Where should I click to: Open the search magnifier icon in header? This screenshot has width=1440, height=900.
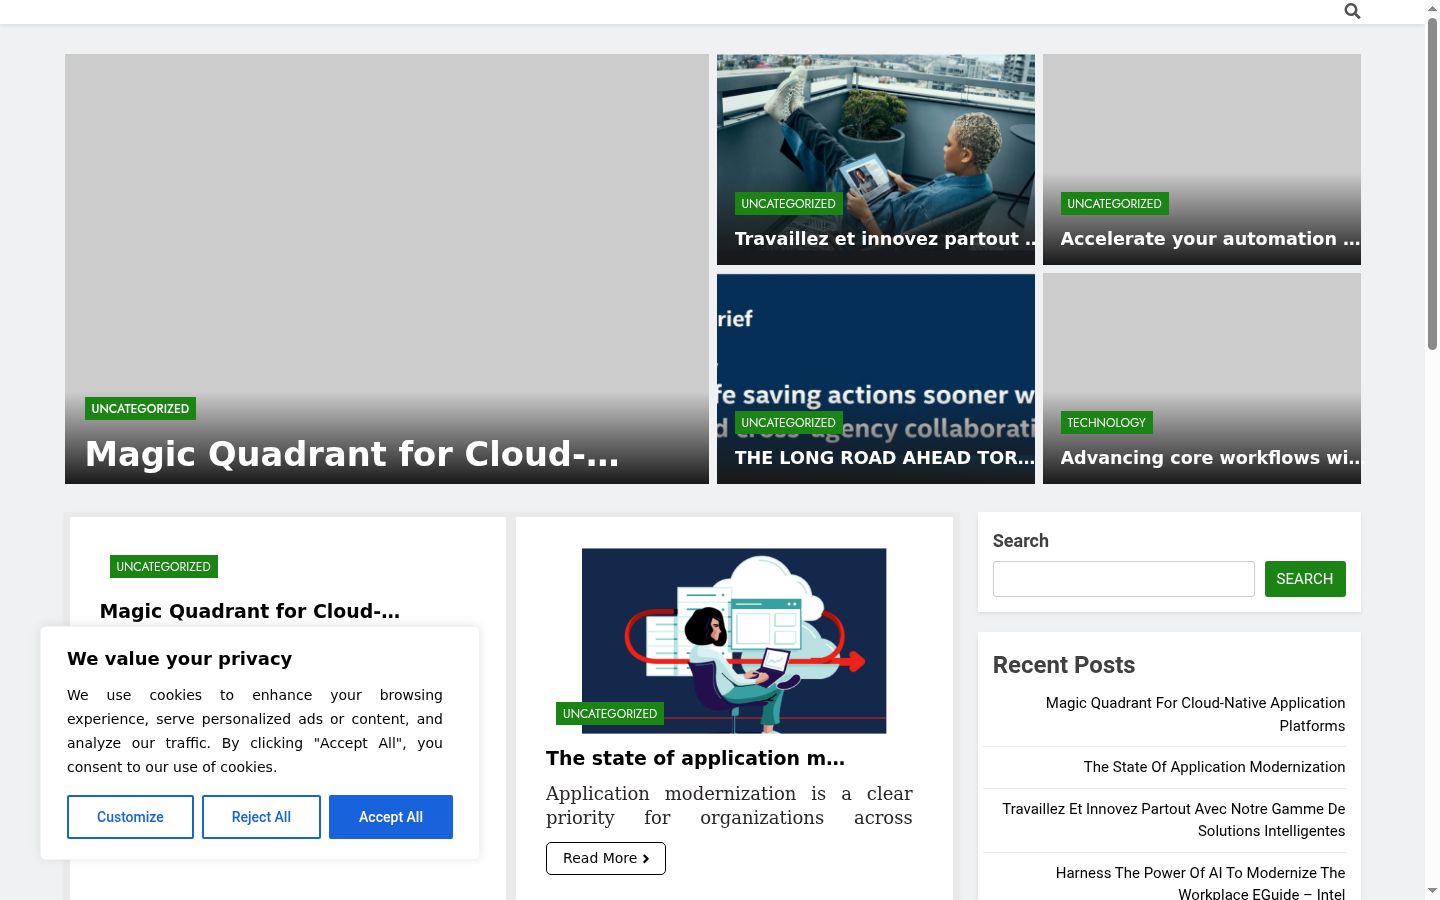(x=1352, y=11)
